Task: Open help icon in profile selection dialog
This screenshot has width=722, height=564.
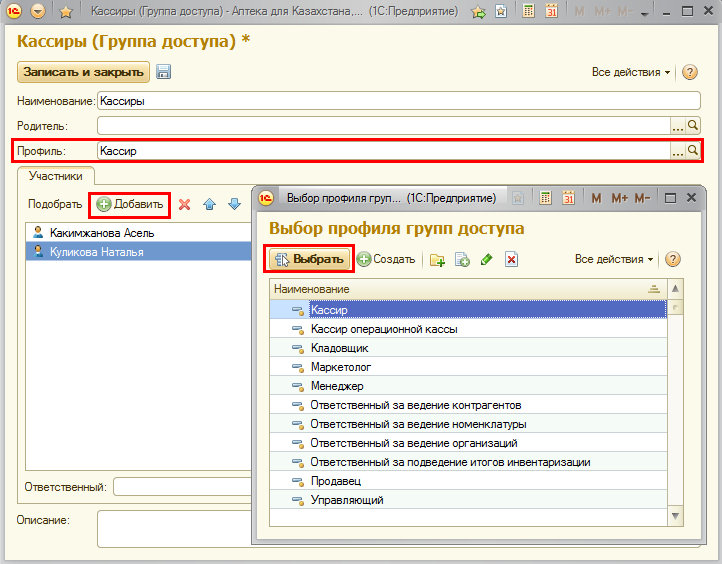Action: [673, 259]
